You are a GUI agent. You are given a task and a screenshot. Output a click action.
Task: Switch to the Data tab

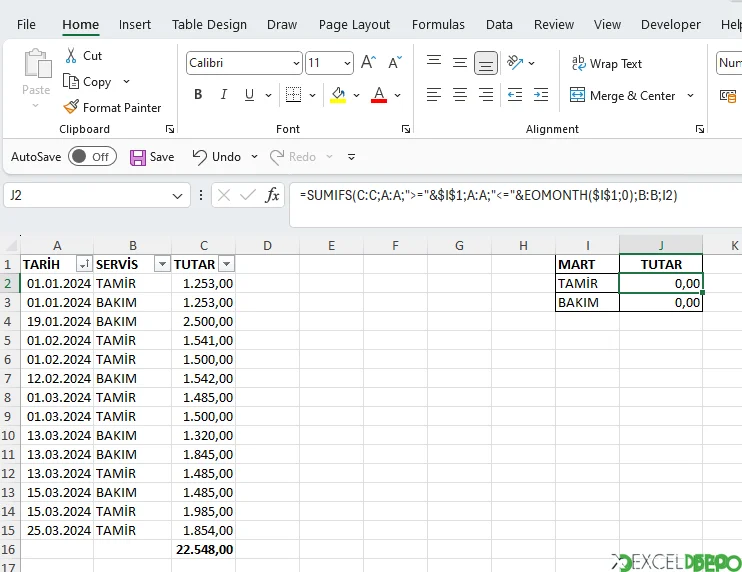pyautogui.click(x=499, y=25)
